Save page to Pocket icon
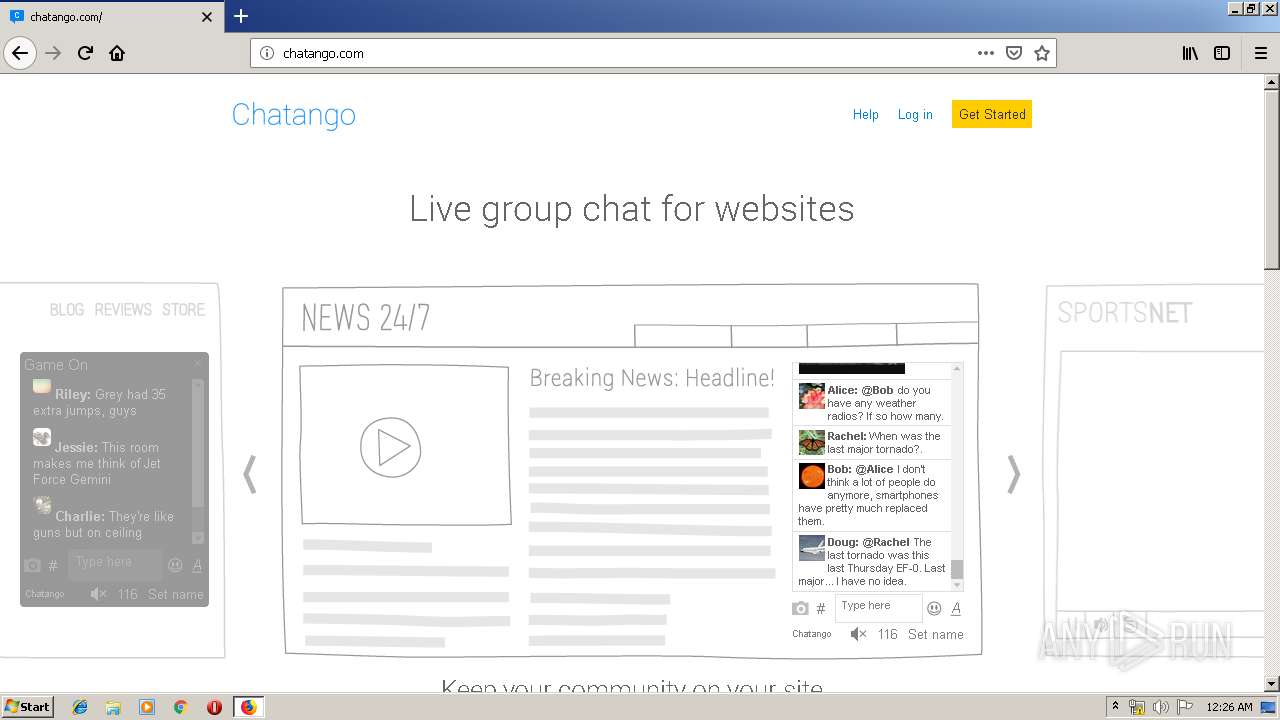This screenshot has height=720, width=1280. tap(1014, 53)
